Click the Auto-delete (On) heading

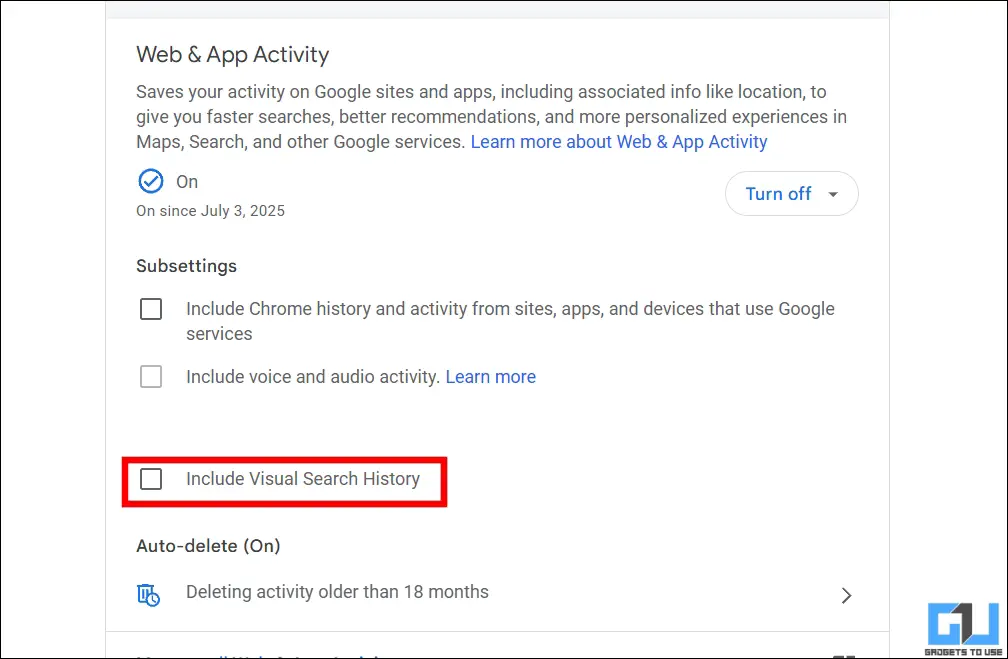[208, 546]
